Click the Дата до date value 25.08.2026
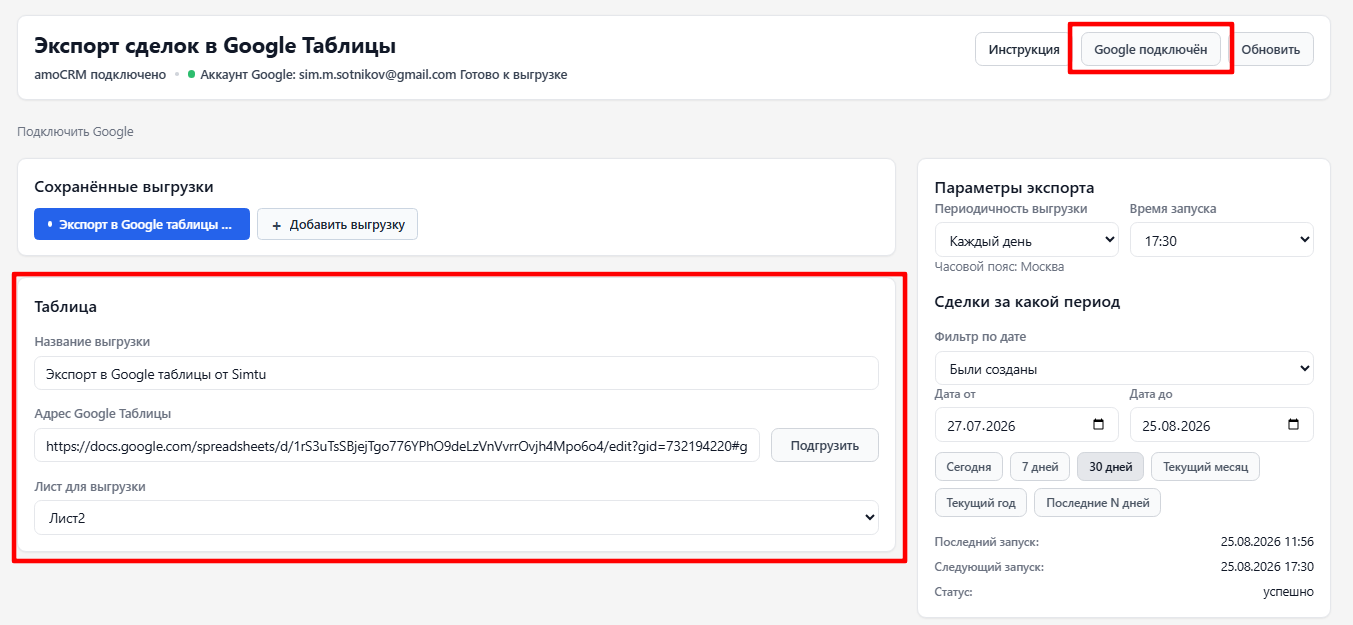 click(1174, 425)
